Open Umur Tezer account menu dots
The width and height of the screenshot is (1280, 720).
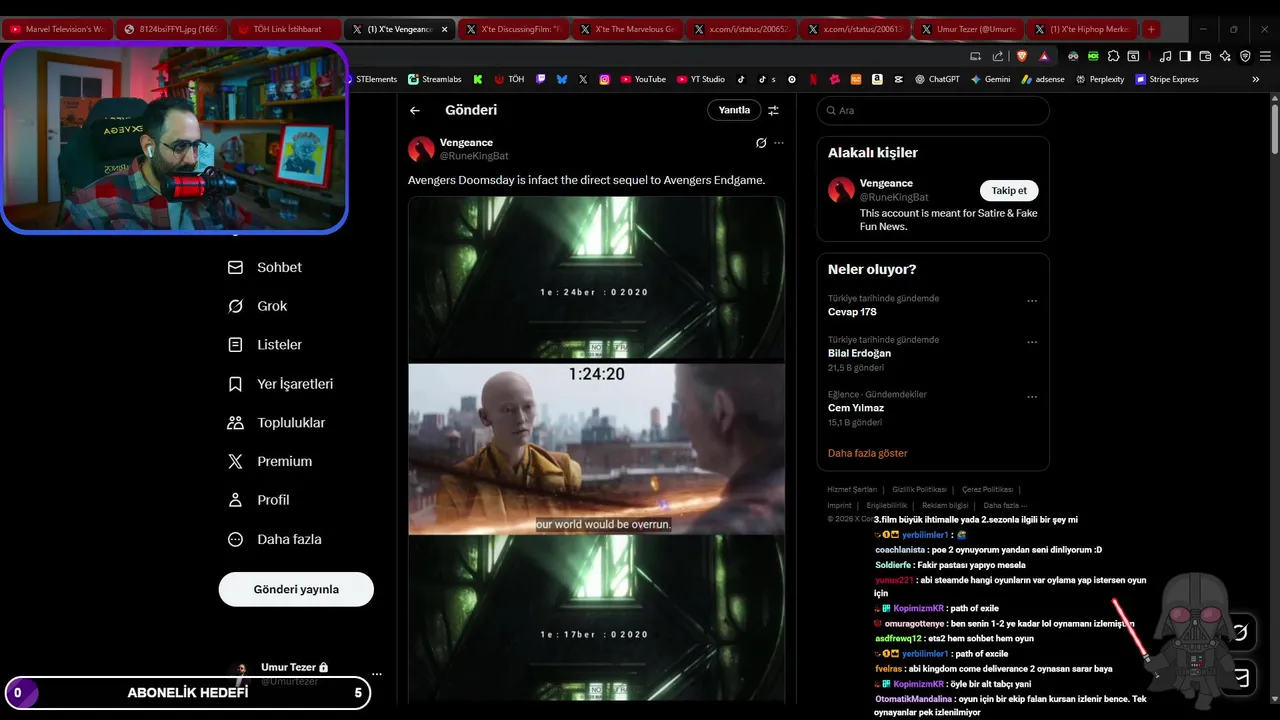(376, 674)
